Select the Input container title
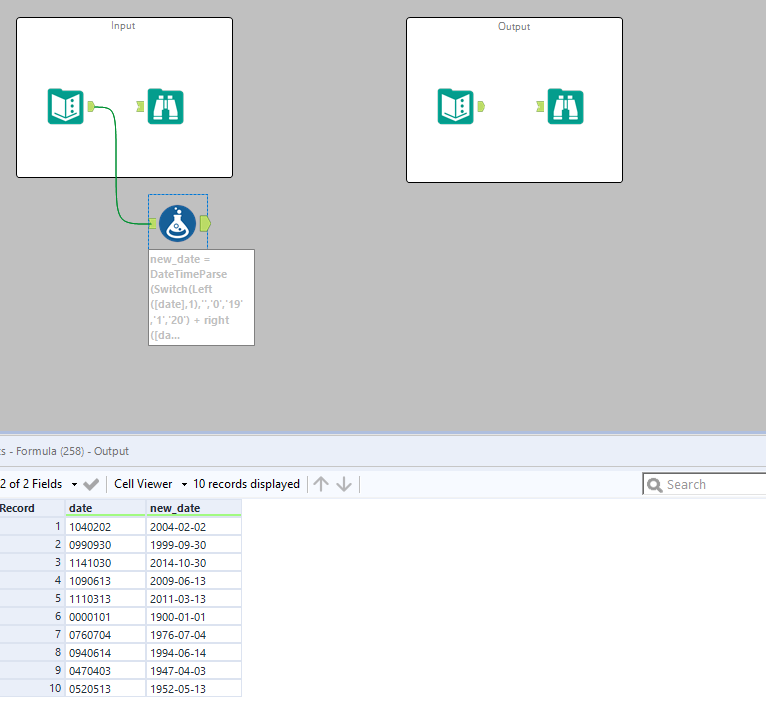Viewport: 766px width, 728px height. pyautogui.click(x=123, y=25)
